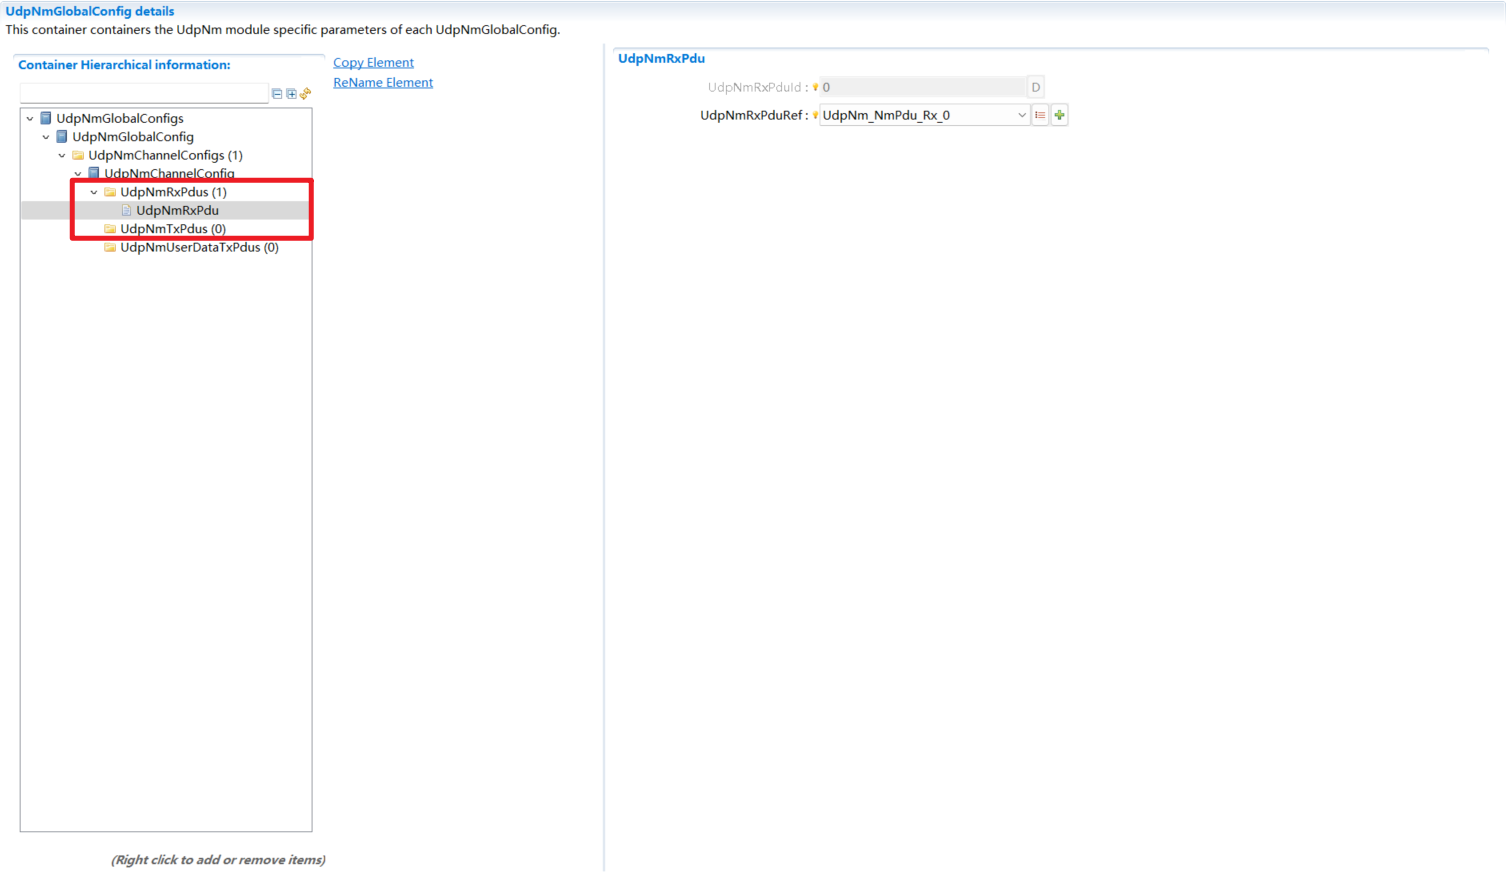Viewport: 1506px width, 874px height.
Task: Click the green plus icon beside UdpNmRxPduRef
Action: 1059,115
